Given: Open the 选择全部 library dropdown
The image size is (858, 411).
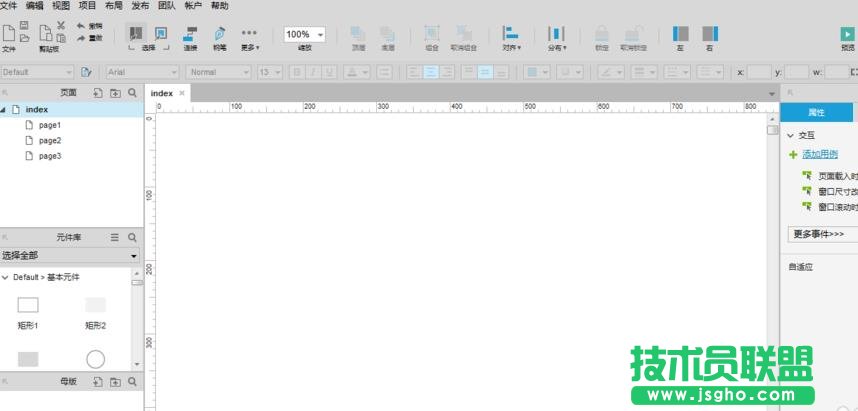Looking at the screenshot, I should 69,256.
